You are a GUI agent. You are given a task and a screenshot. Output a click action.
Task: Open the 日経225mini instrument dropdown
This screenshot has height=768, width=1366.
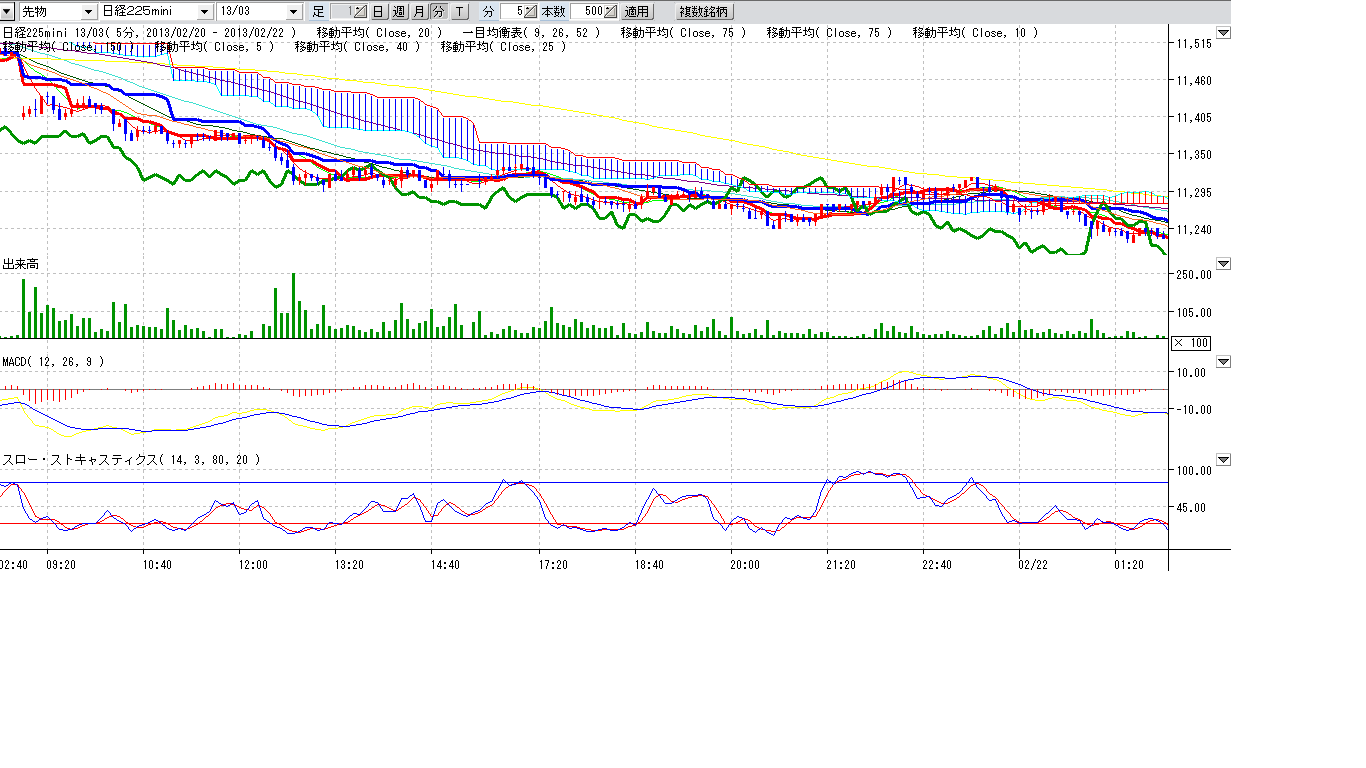[205, 12]
